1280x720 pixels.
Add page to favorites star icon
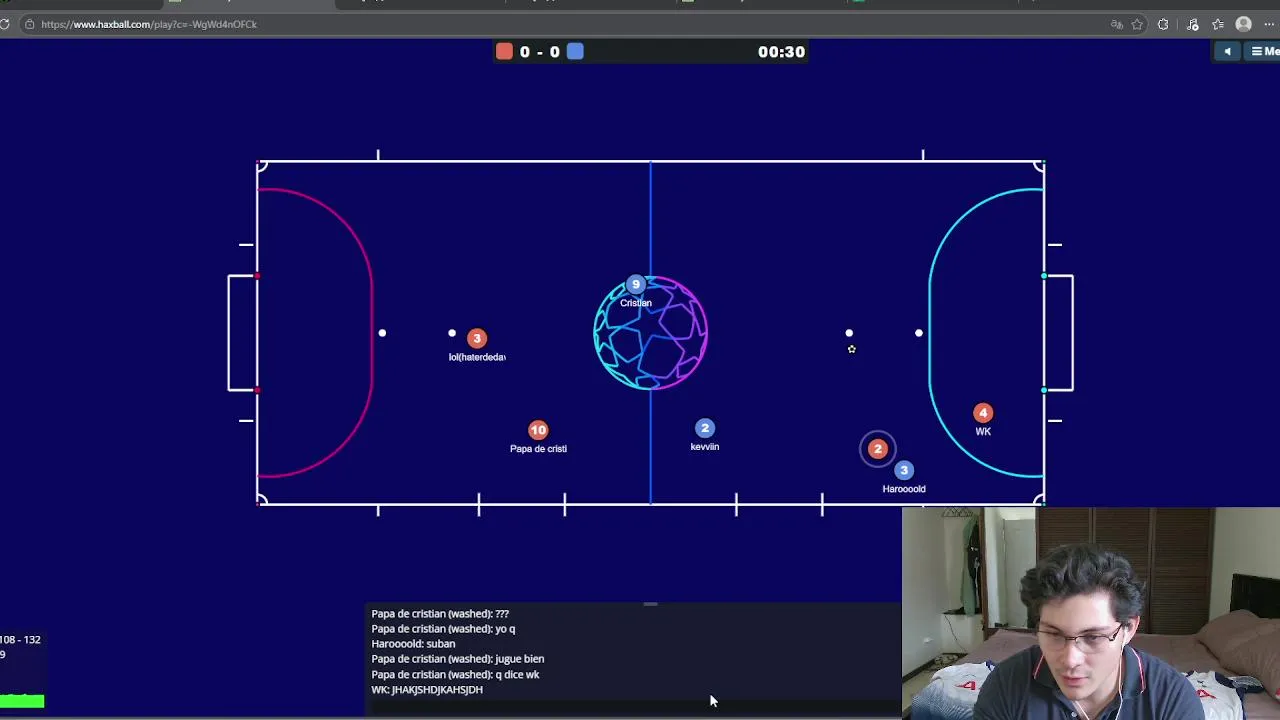1138,24
